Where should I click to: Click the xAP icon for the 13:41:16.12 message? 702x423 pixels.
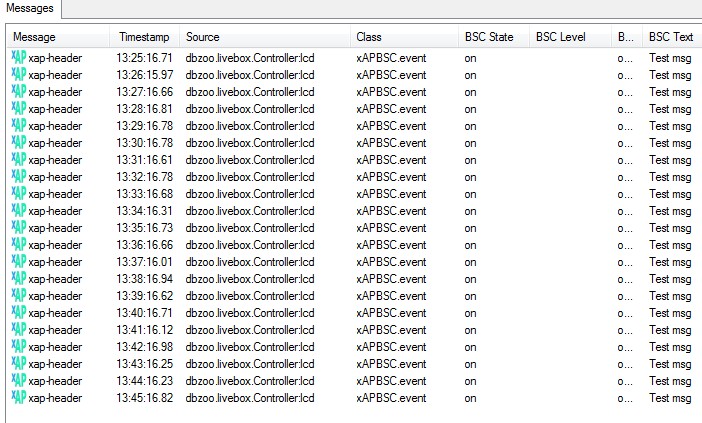19,329
